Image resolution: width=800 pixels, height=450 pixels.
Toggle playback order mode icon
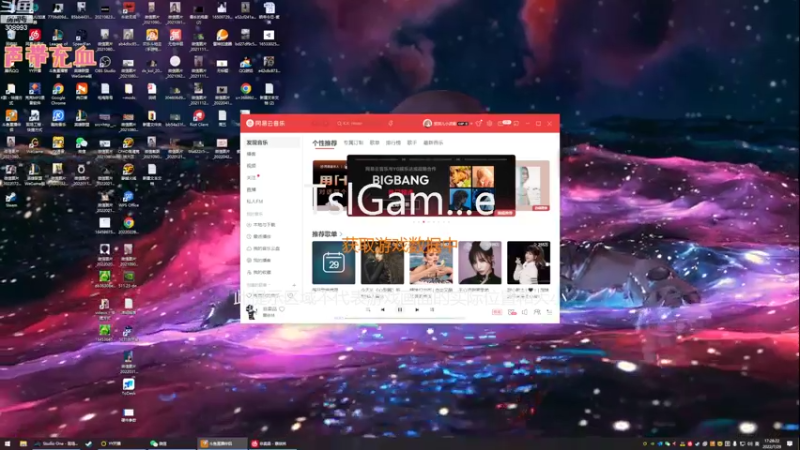pos(368,310)
